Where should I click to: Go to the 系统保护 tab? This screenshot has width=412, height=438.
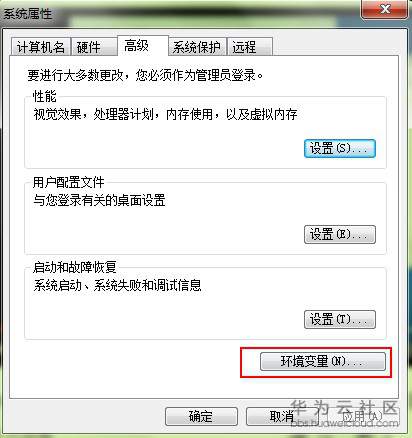[197, 47]
